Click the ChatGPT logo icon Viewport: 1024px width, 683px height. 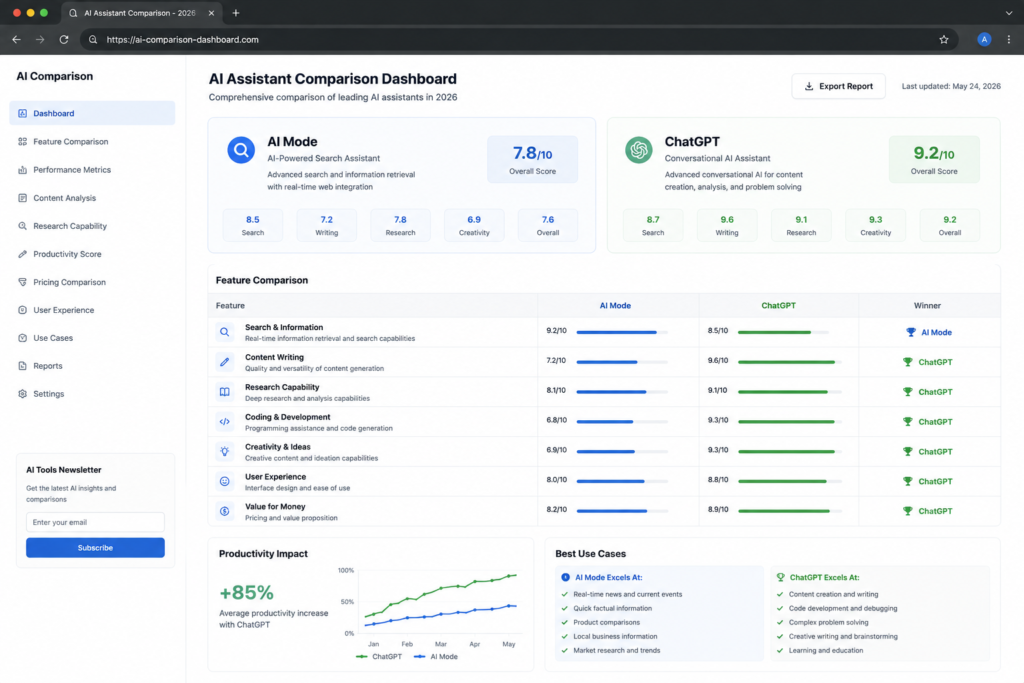pyautogui.click(x=638, y=150)
